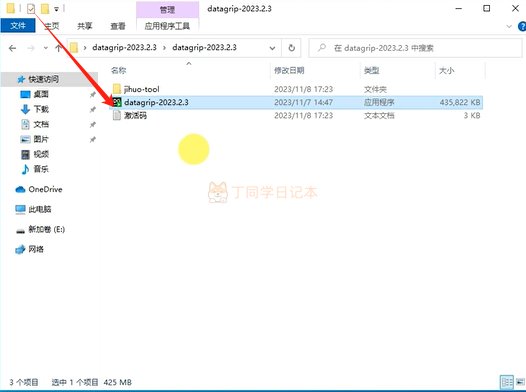
Task: Switch to details view in status bar
Action: [x=507, y=382]
